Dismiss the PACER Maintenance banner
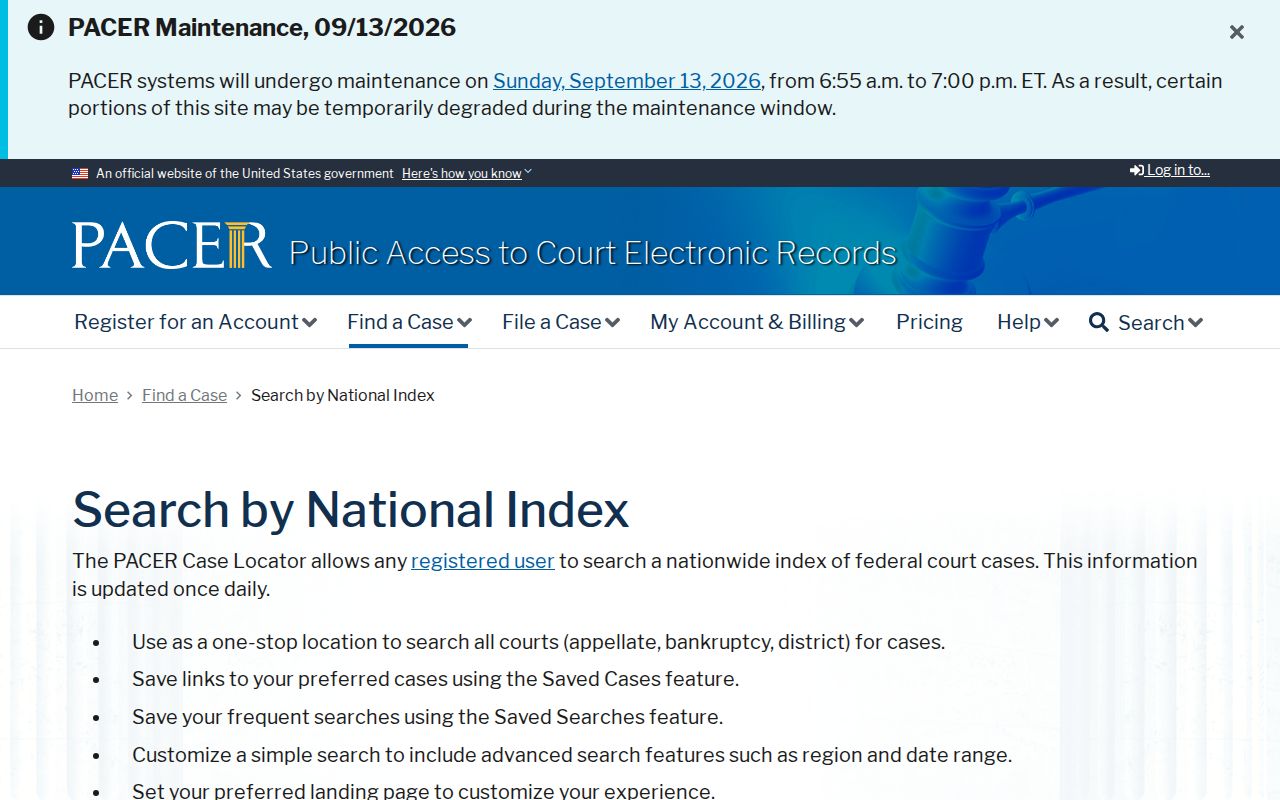This screenshot has height=800, width=1280. point(1237,32)
